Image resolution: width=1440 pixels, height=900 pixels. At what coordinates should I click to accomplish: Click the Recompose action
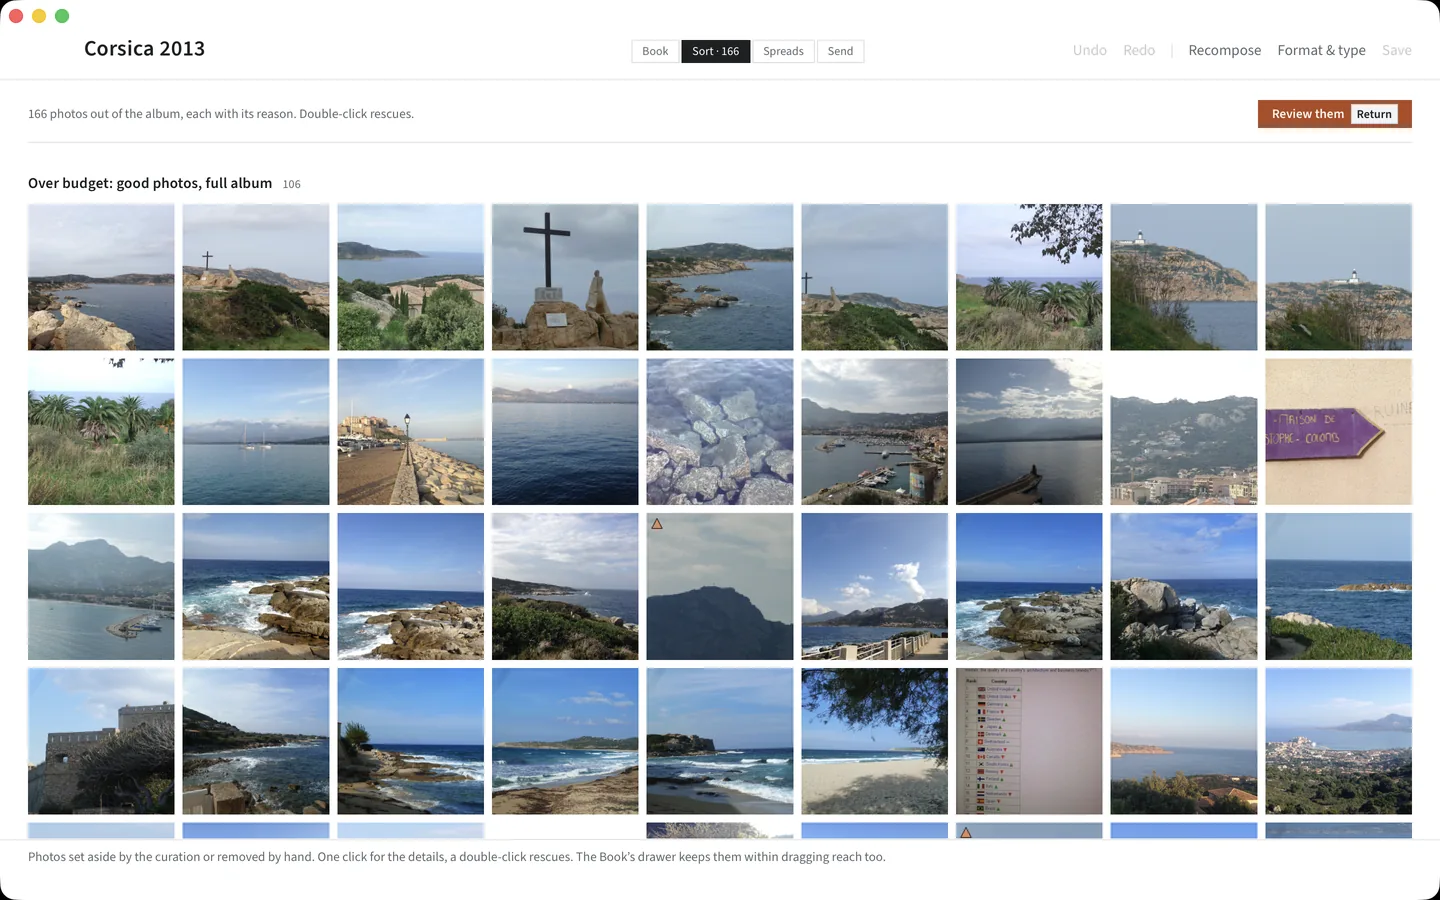[1225, 50]
